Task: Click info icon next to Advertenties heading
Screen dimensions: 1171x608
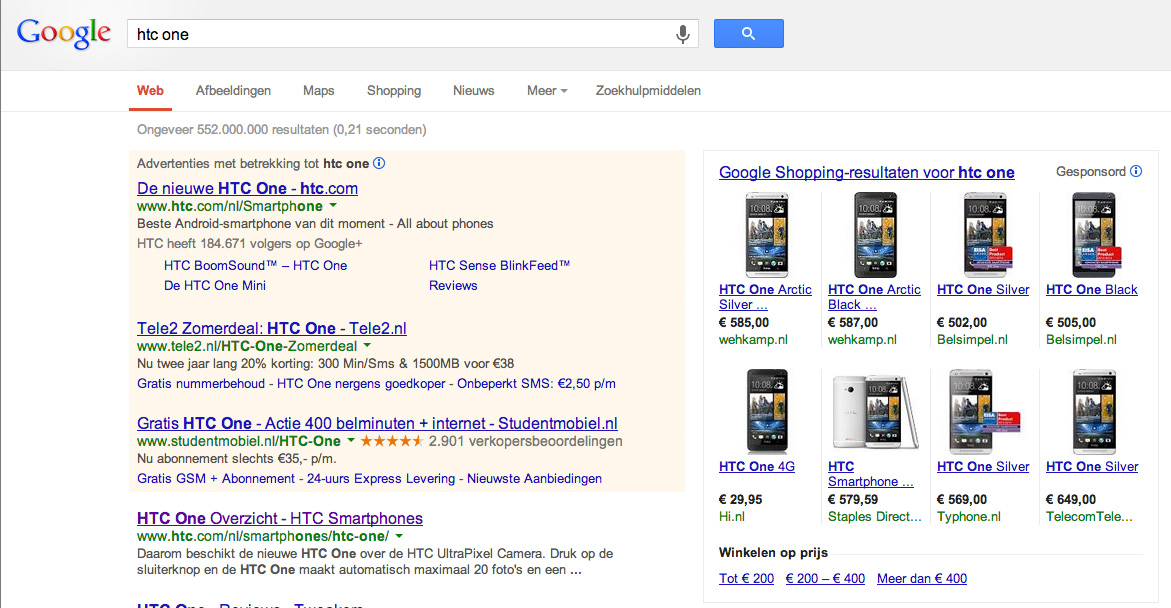Action: [379, 163]
